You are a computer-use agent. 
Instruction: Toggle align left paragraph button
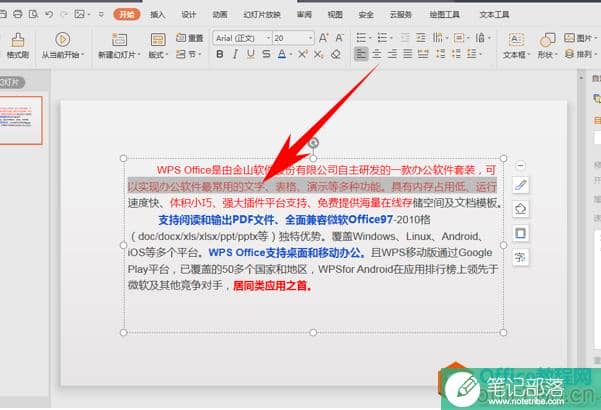pyautogui.click(x=361, y=54)
